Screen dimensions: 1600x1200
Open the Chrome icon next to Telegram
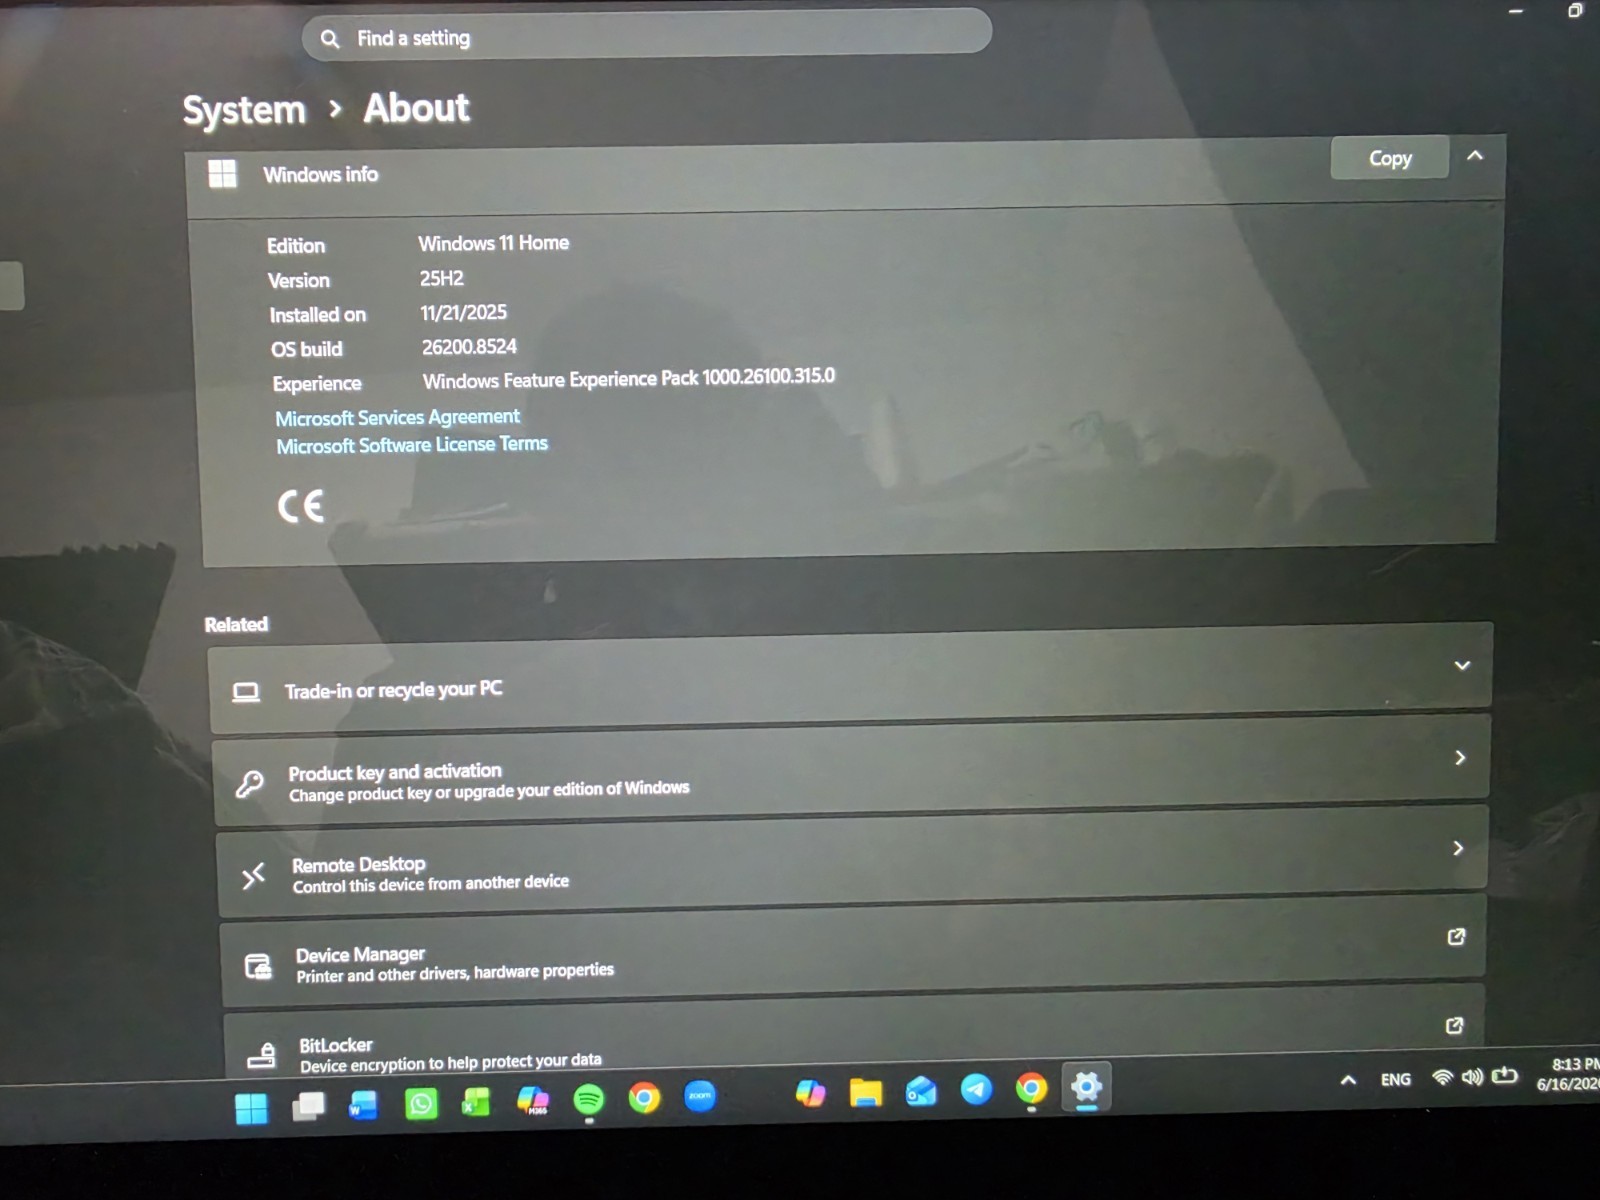point(1031,1088)
